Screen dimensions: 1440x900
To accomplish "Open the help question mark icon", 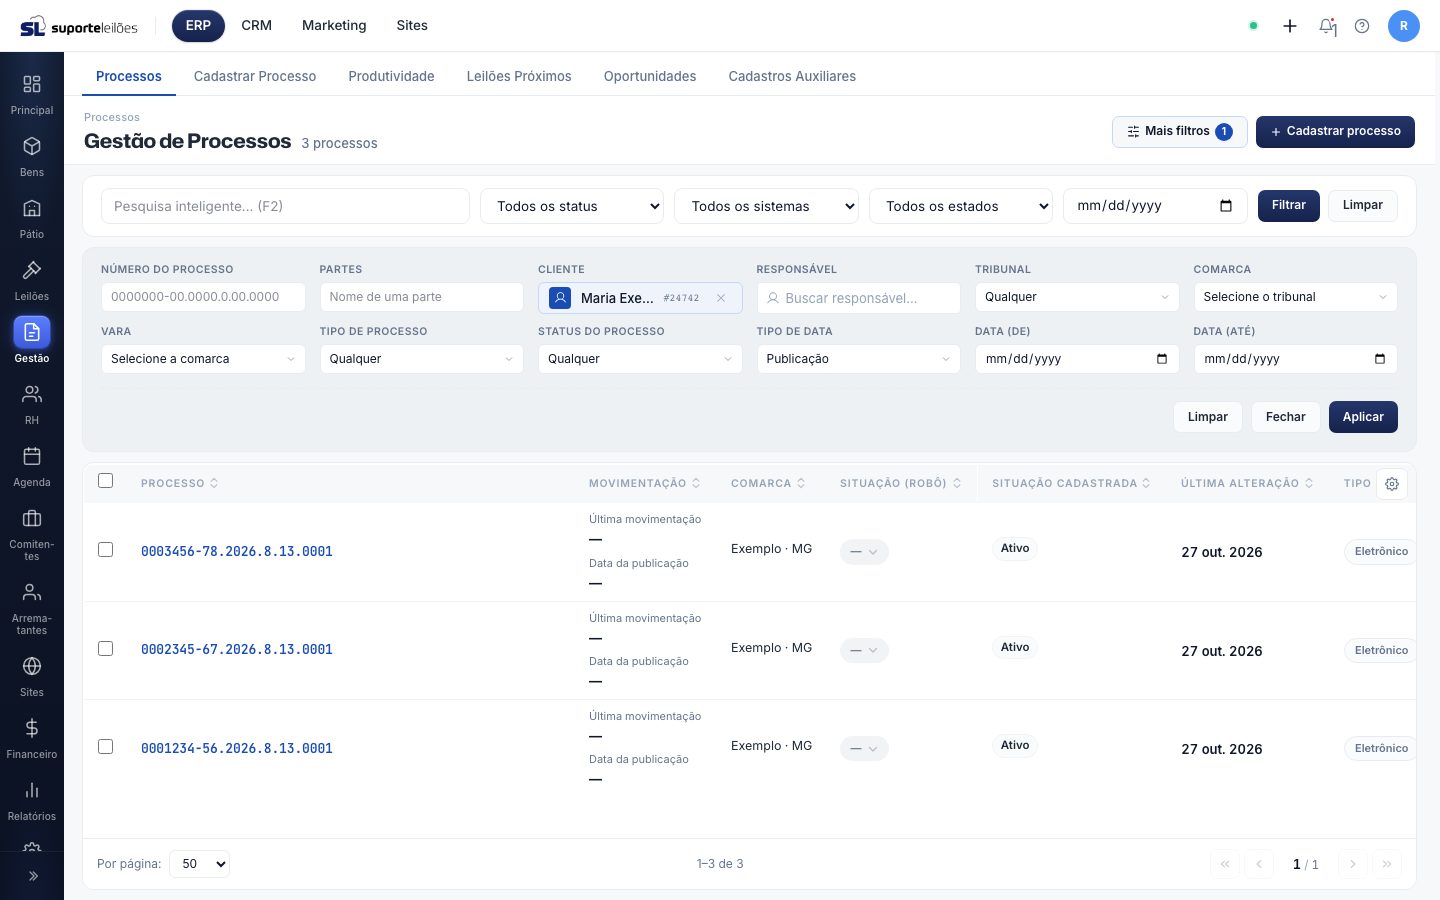I will click(x=1362, y=26).
